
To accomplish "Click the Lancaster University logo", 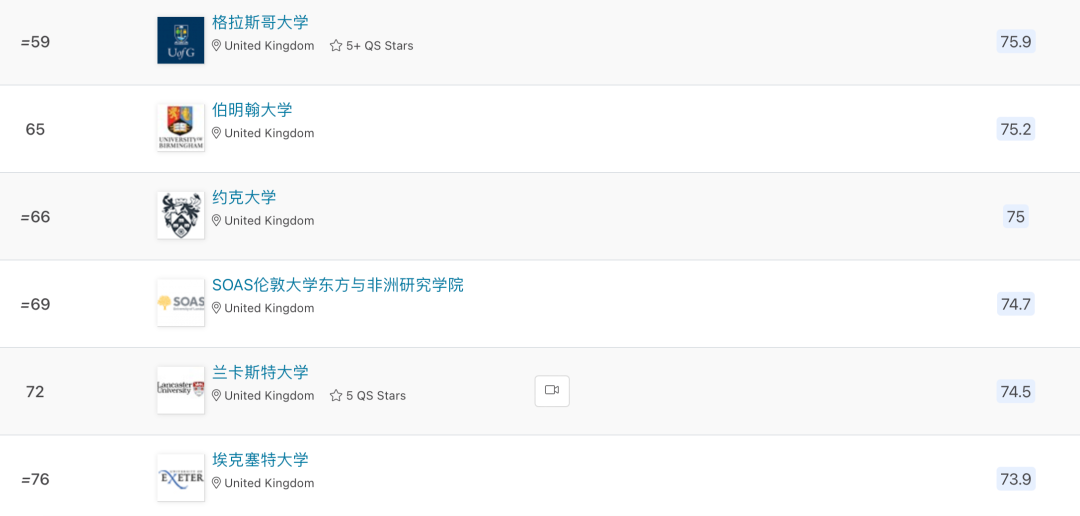I will [x=180, y=390].
